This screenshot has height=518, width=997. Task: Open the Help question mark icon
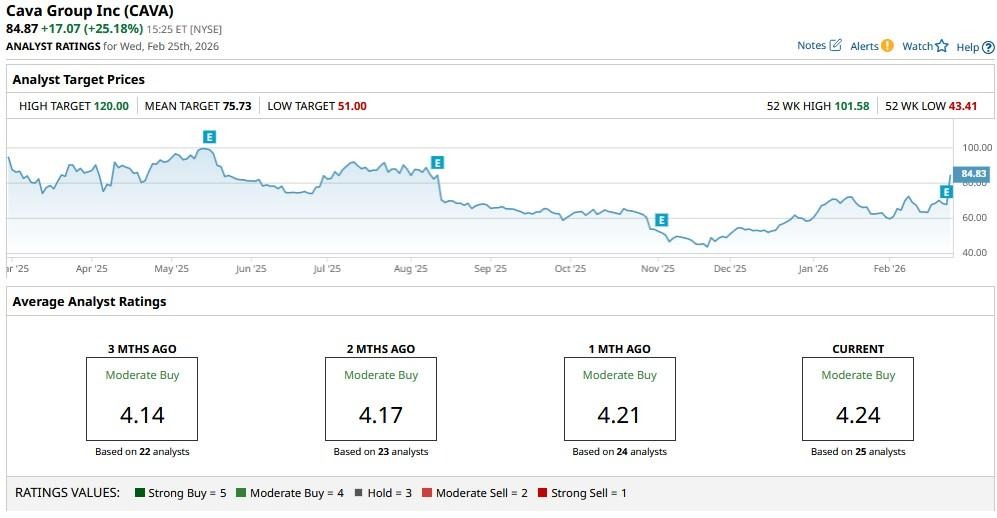click(x=988, y=47)
